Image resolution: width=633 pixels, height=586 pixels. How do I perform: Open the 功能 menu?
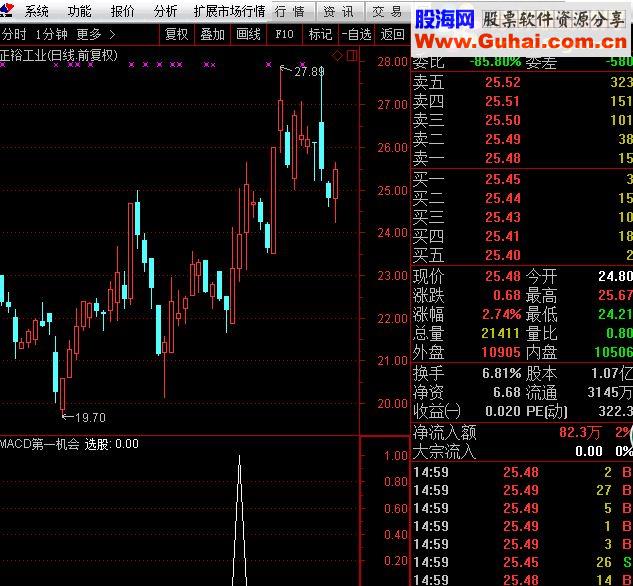pos(79,11)
